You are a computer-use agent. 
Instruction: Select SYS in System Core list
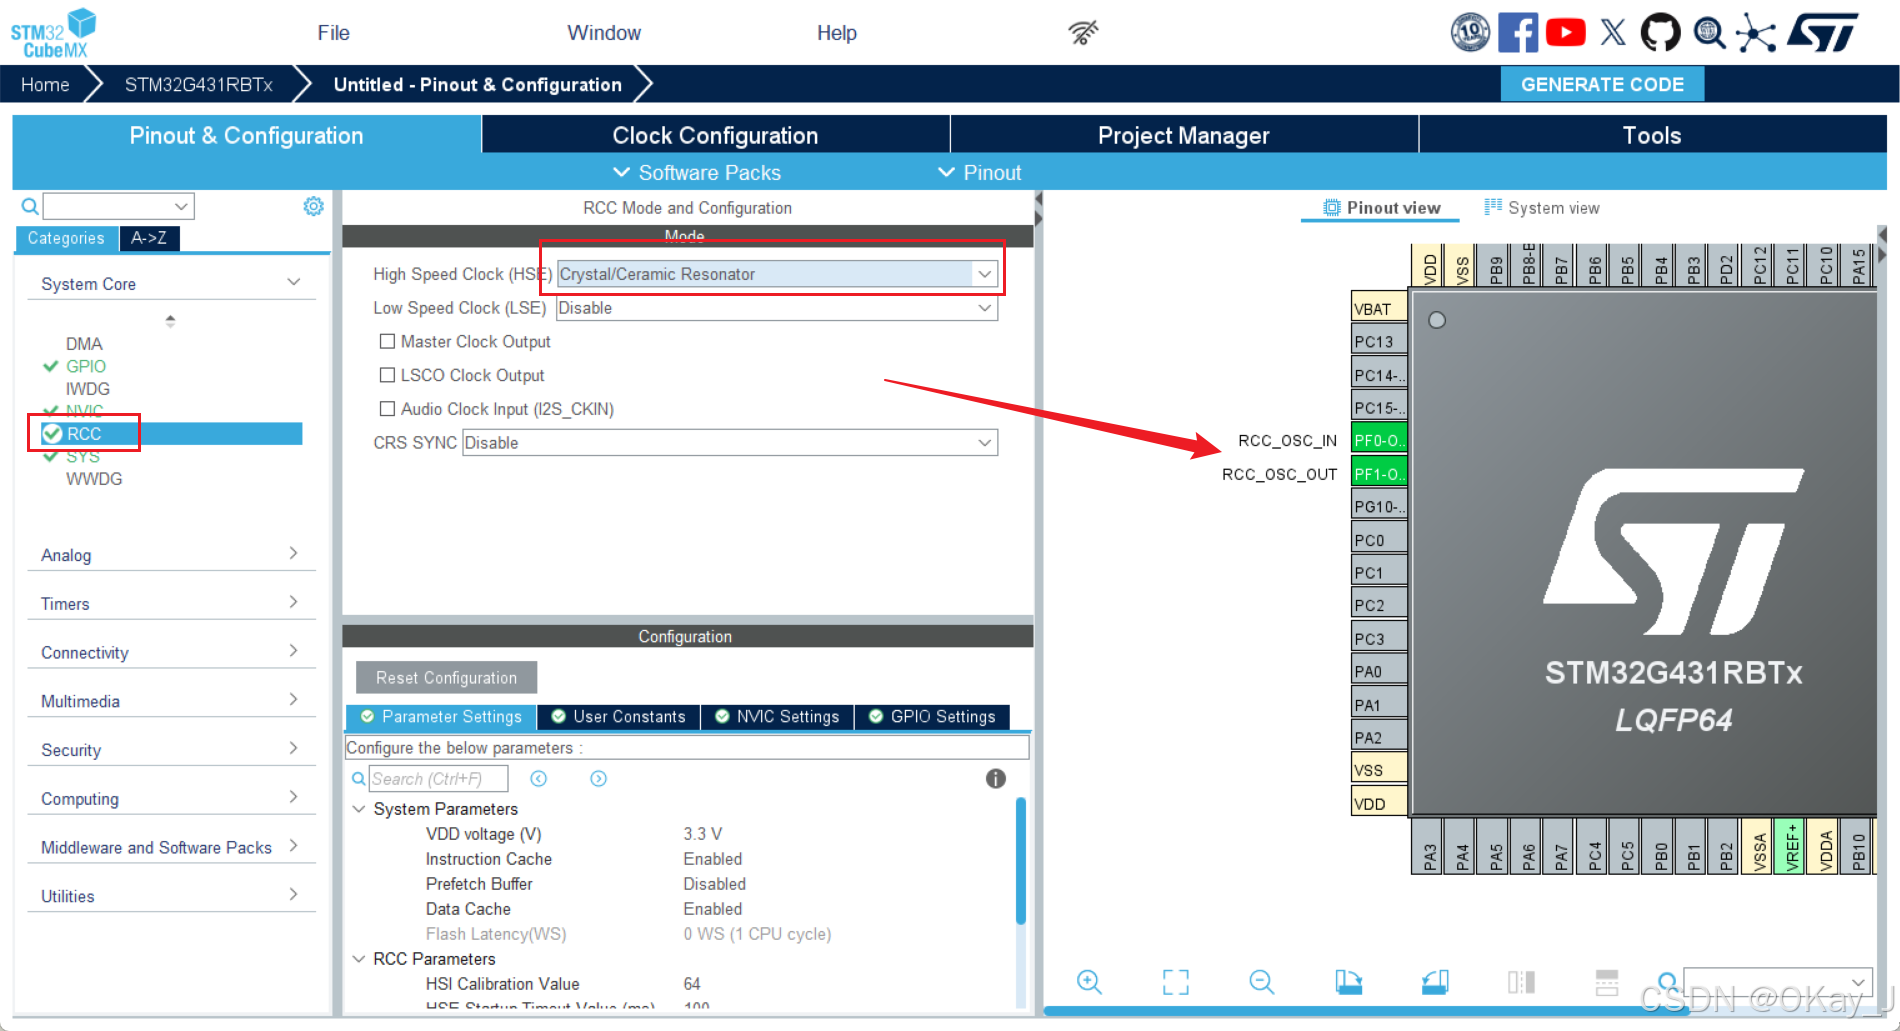[83, 456]
